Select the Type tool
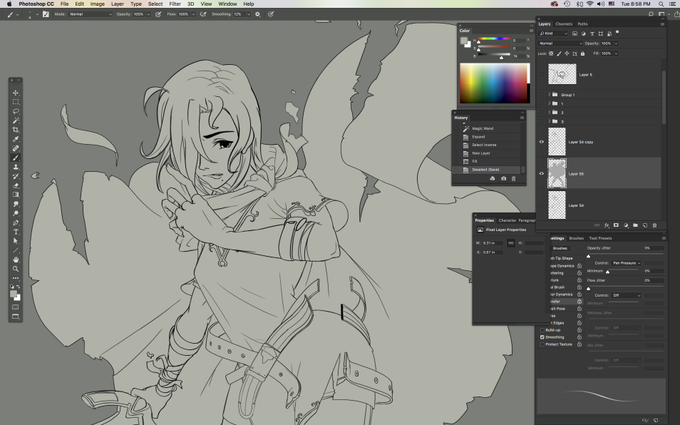This screenshot has height=425, width=680. 16,232
